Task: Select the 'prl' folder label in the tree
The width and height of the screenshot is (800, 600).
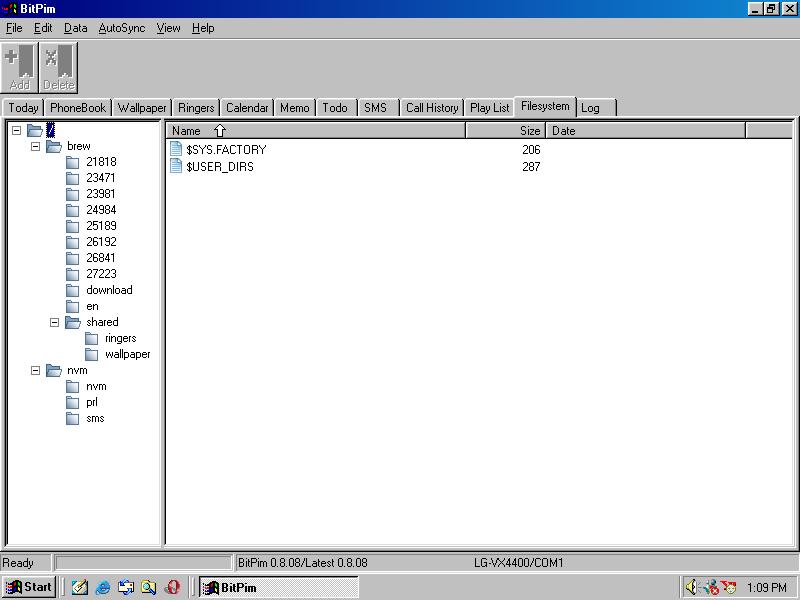Action: click(92, 403)
